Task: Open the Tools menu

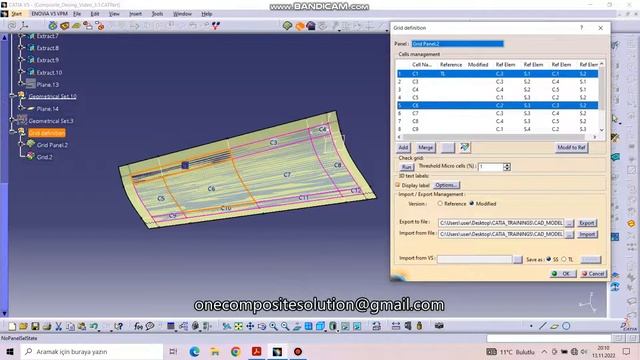Action: point(158,14)
